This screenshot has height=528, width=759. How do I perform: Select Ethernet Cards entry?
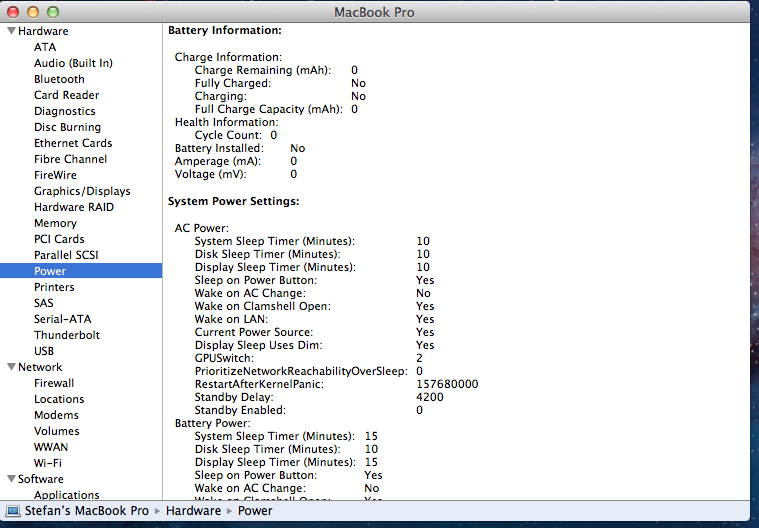(73, 143)
